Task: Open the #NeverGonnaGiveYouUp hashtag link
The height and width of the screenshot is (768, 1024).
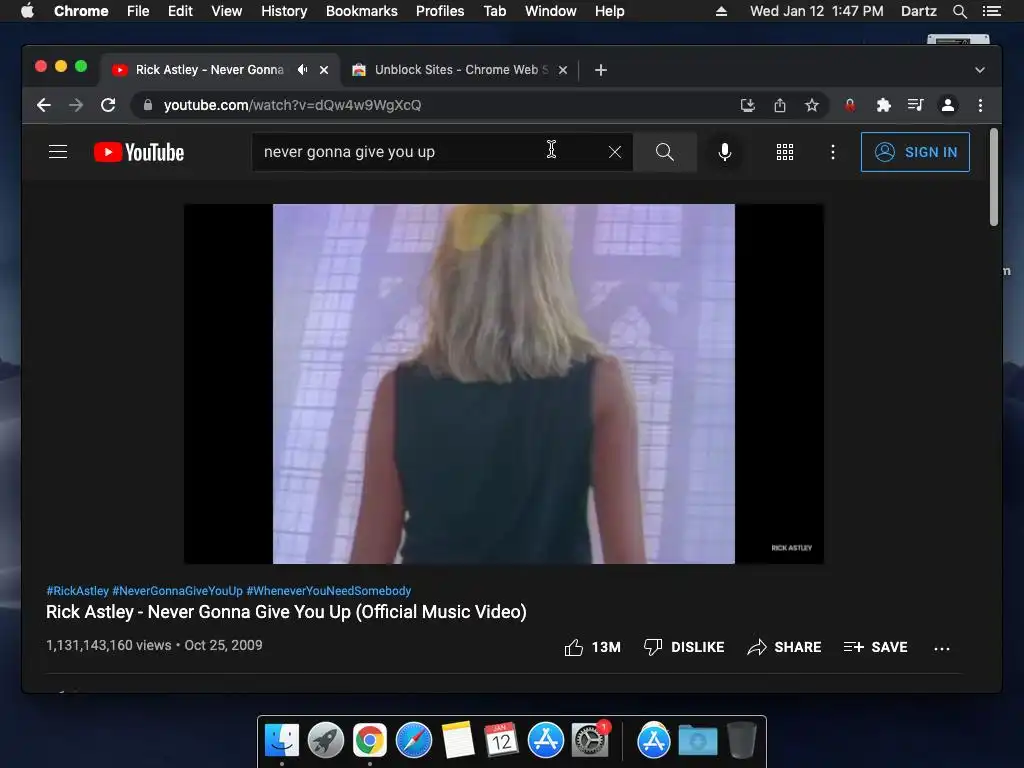Action: pyautogui.click(x=178, y=591)
